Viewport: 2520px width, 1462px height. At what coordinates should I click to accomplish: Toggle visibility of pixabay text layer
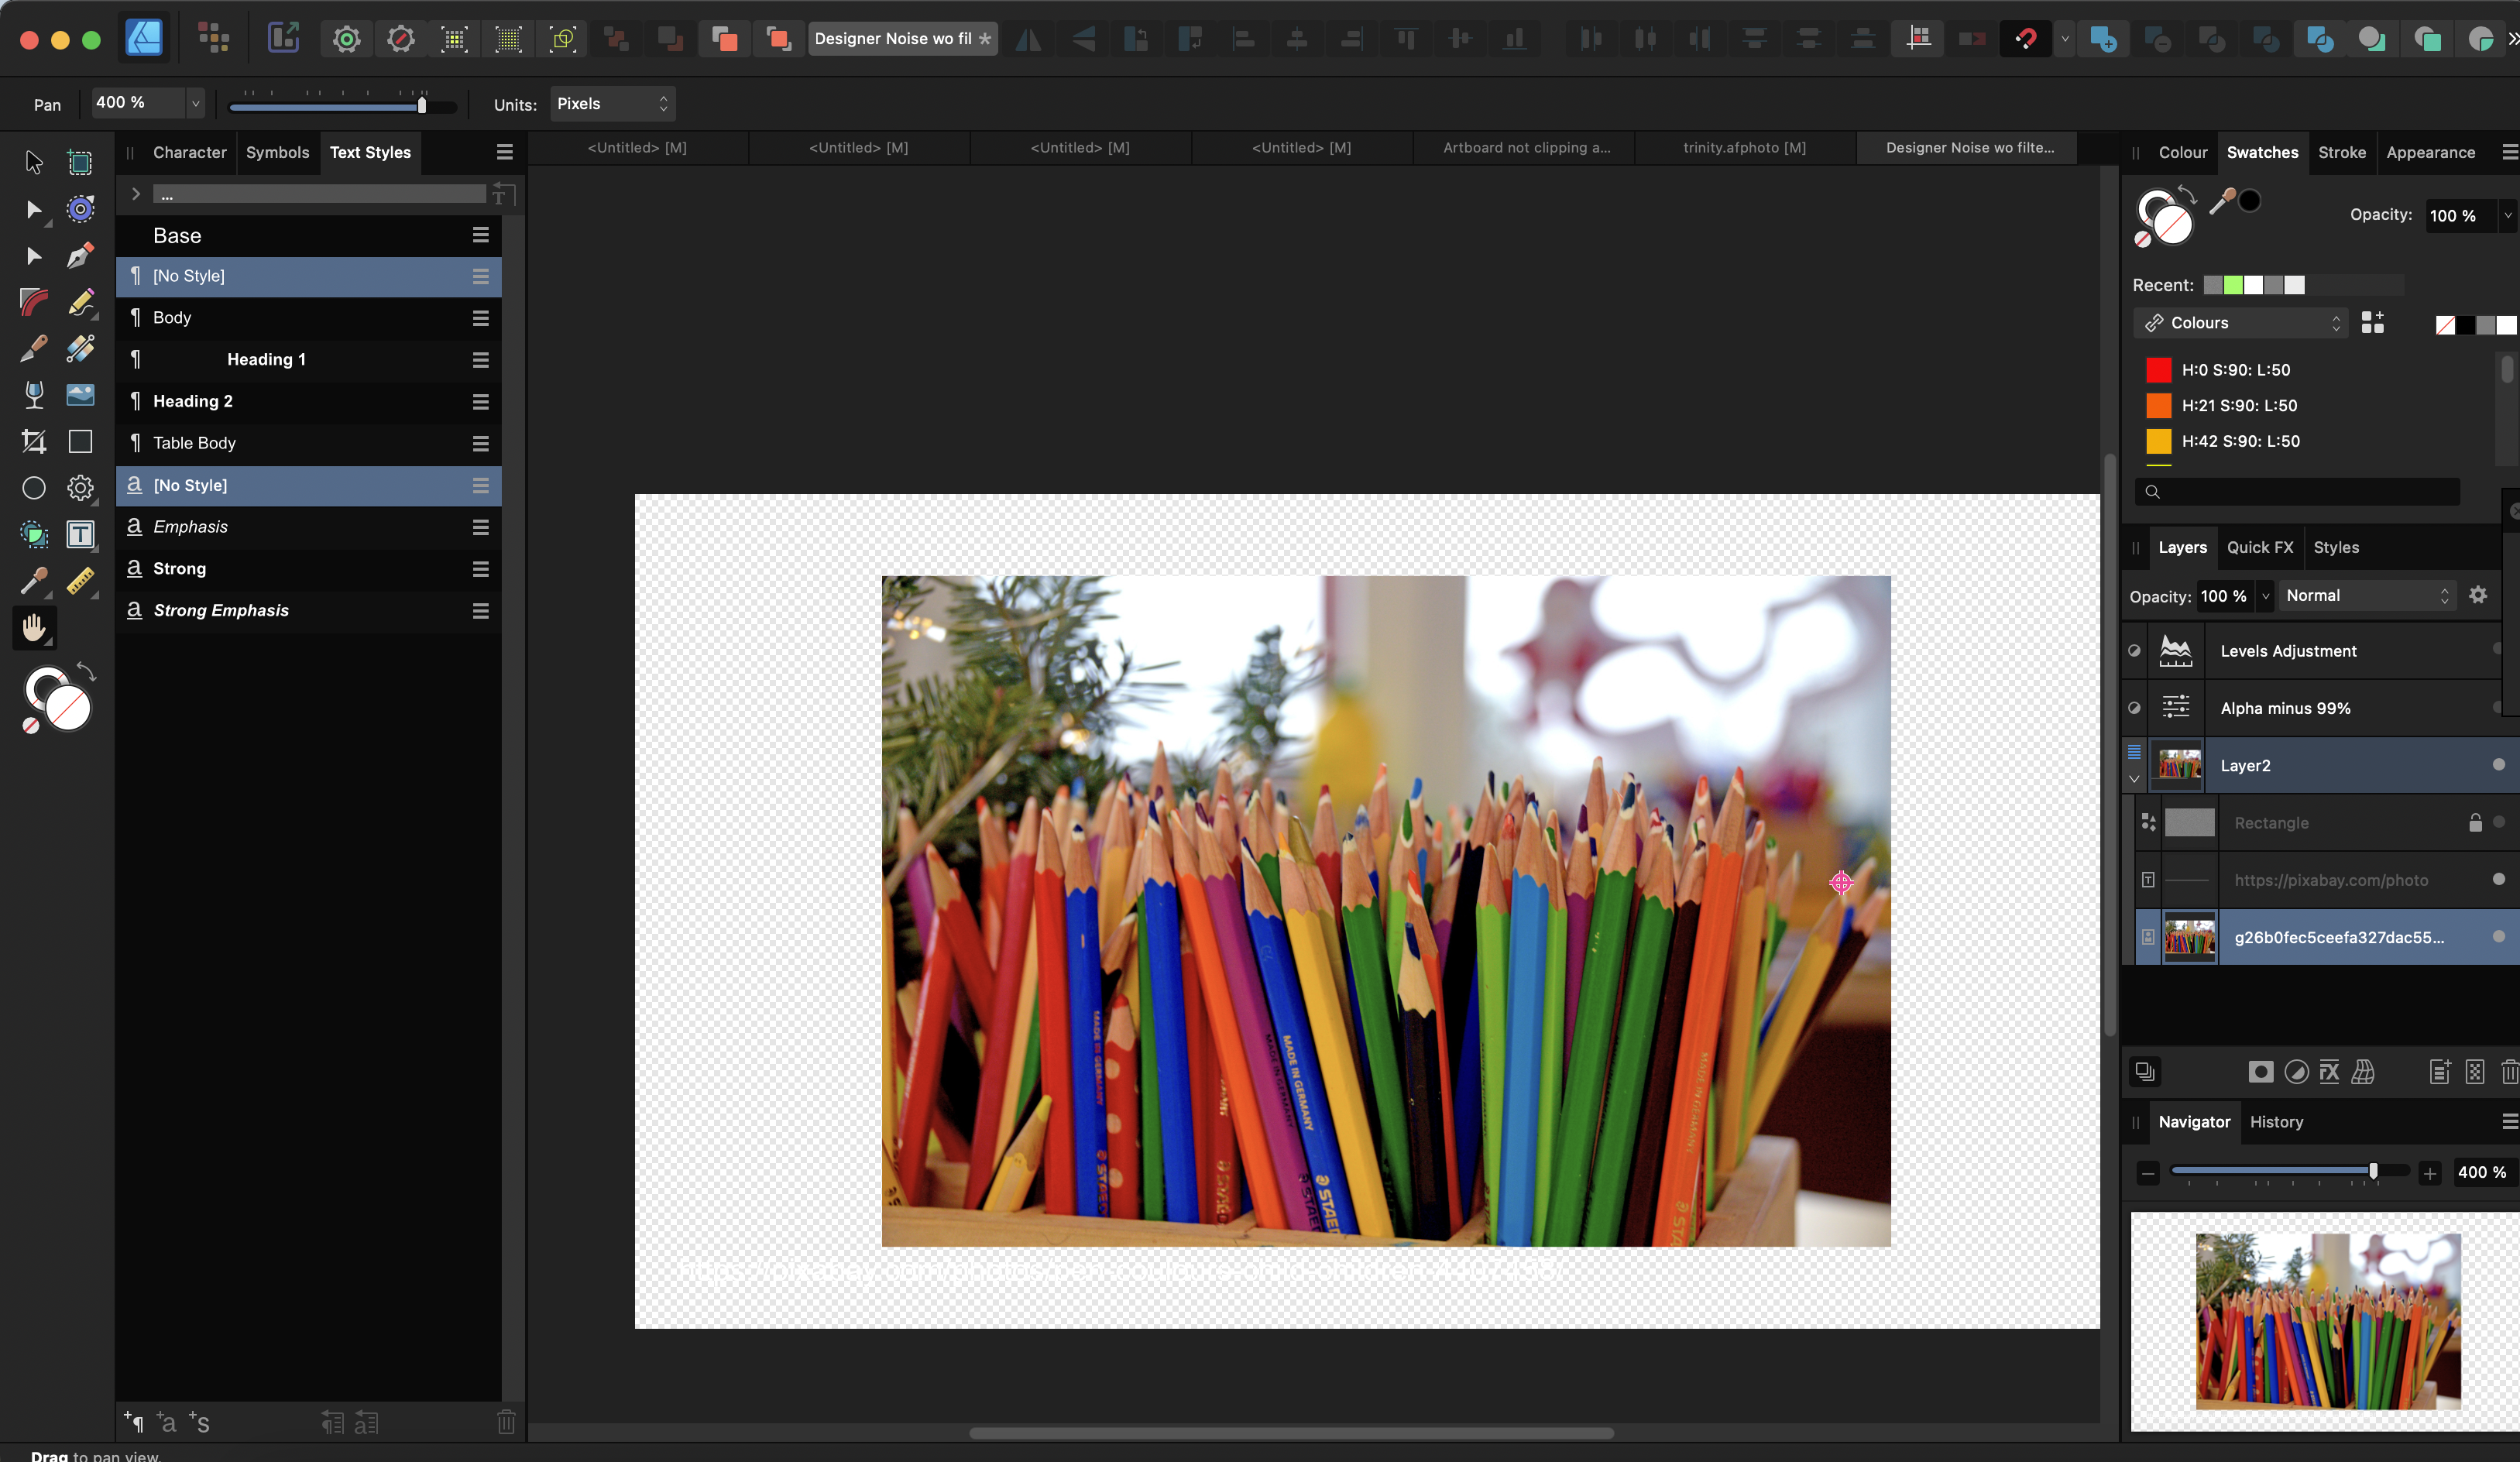point(2499,879)
